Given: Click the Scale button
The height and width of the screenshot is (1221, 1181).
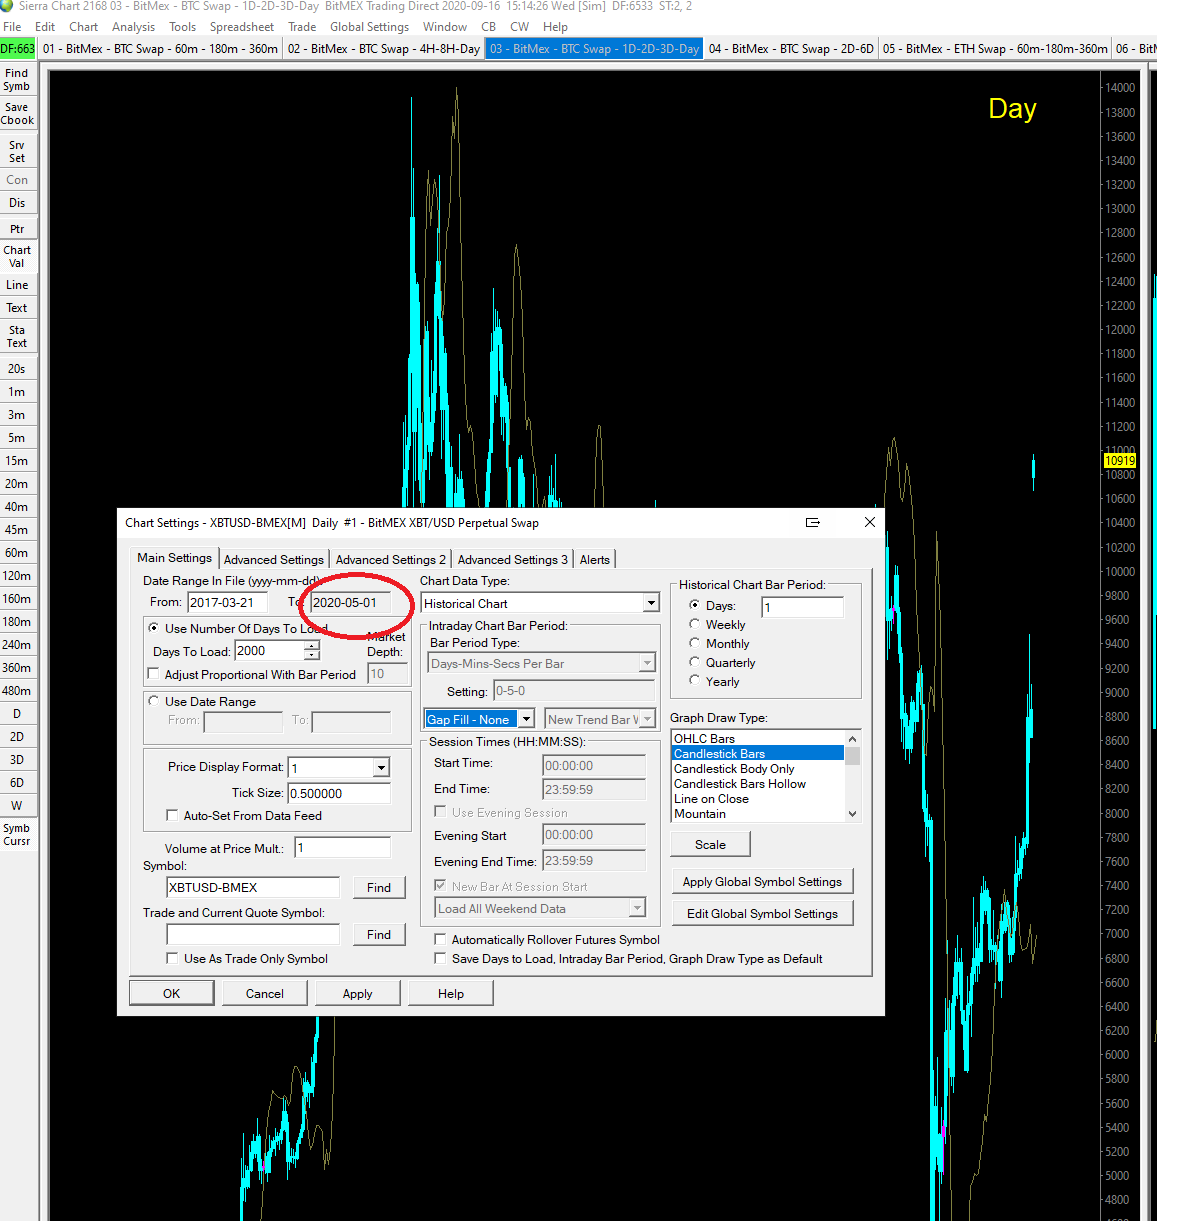Looking at the screenshot, I should tap(711, 844).
